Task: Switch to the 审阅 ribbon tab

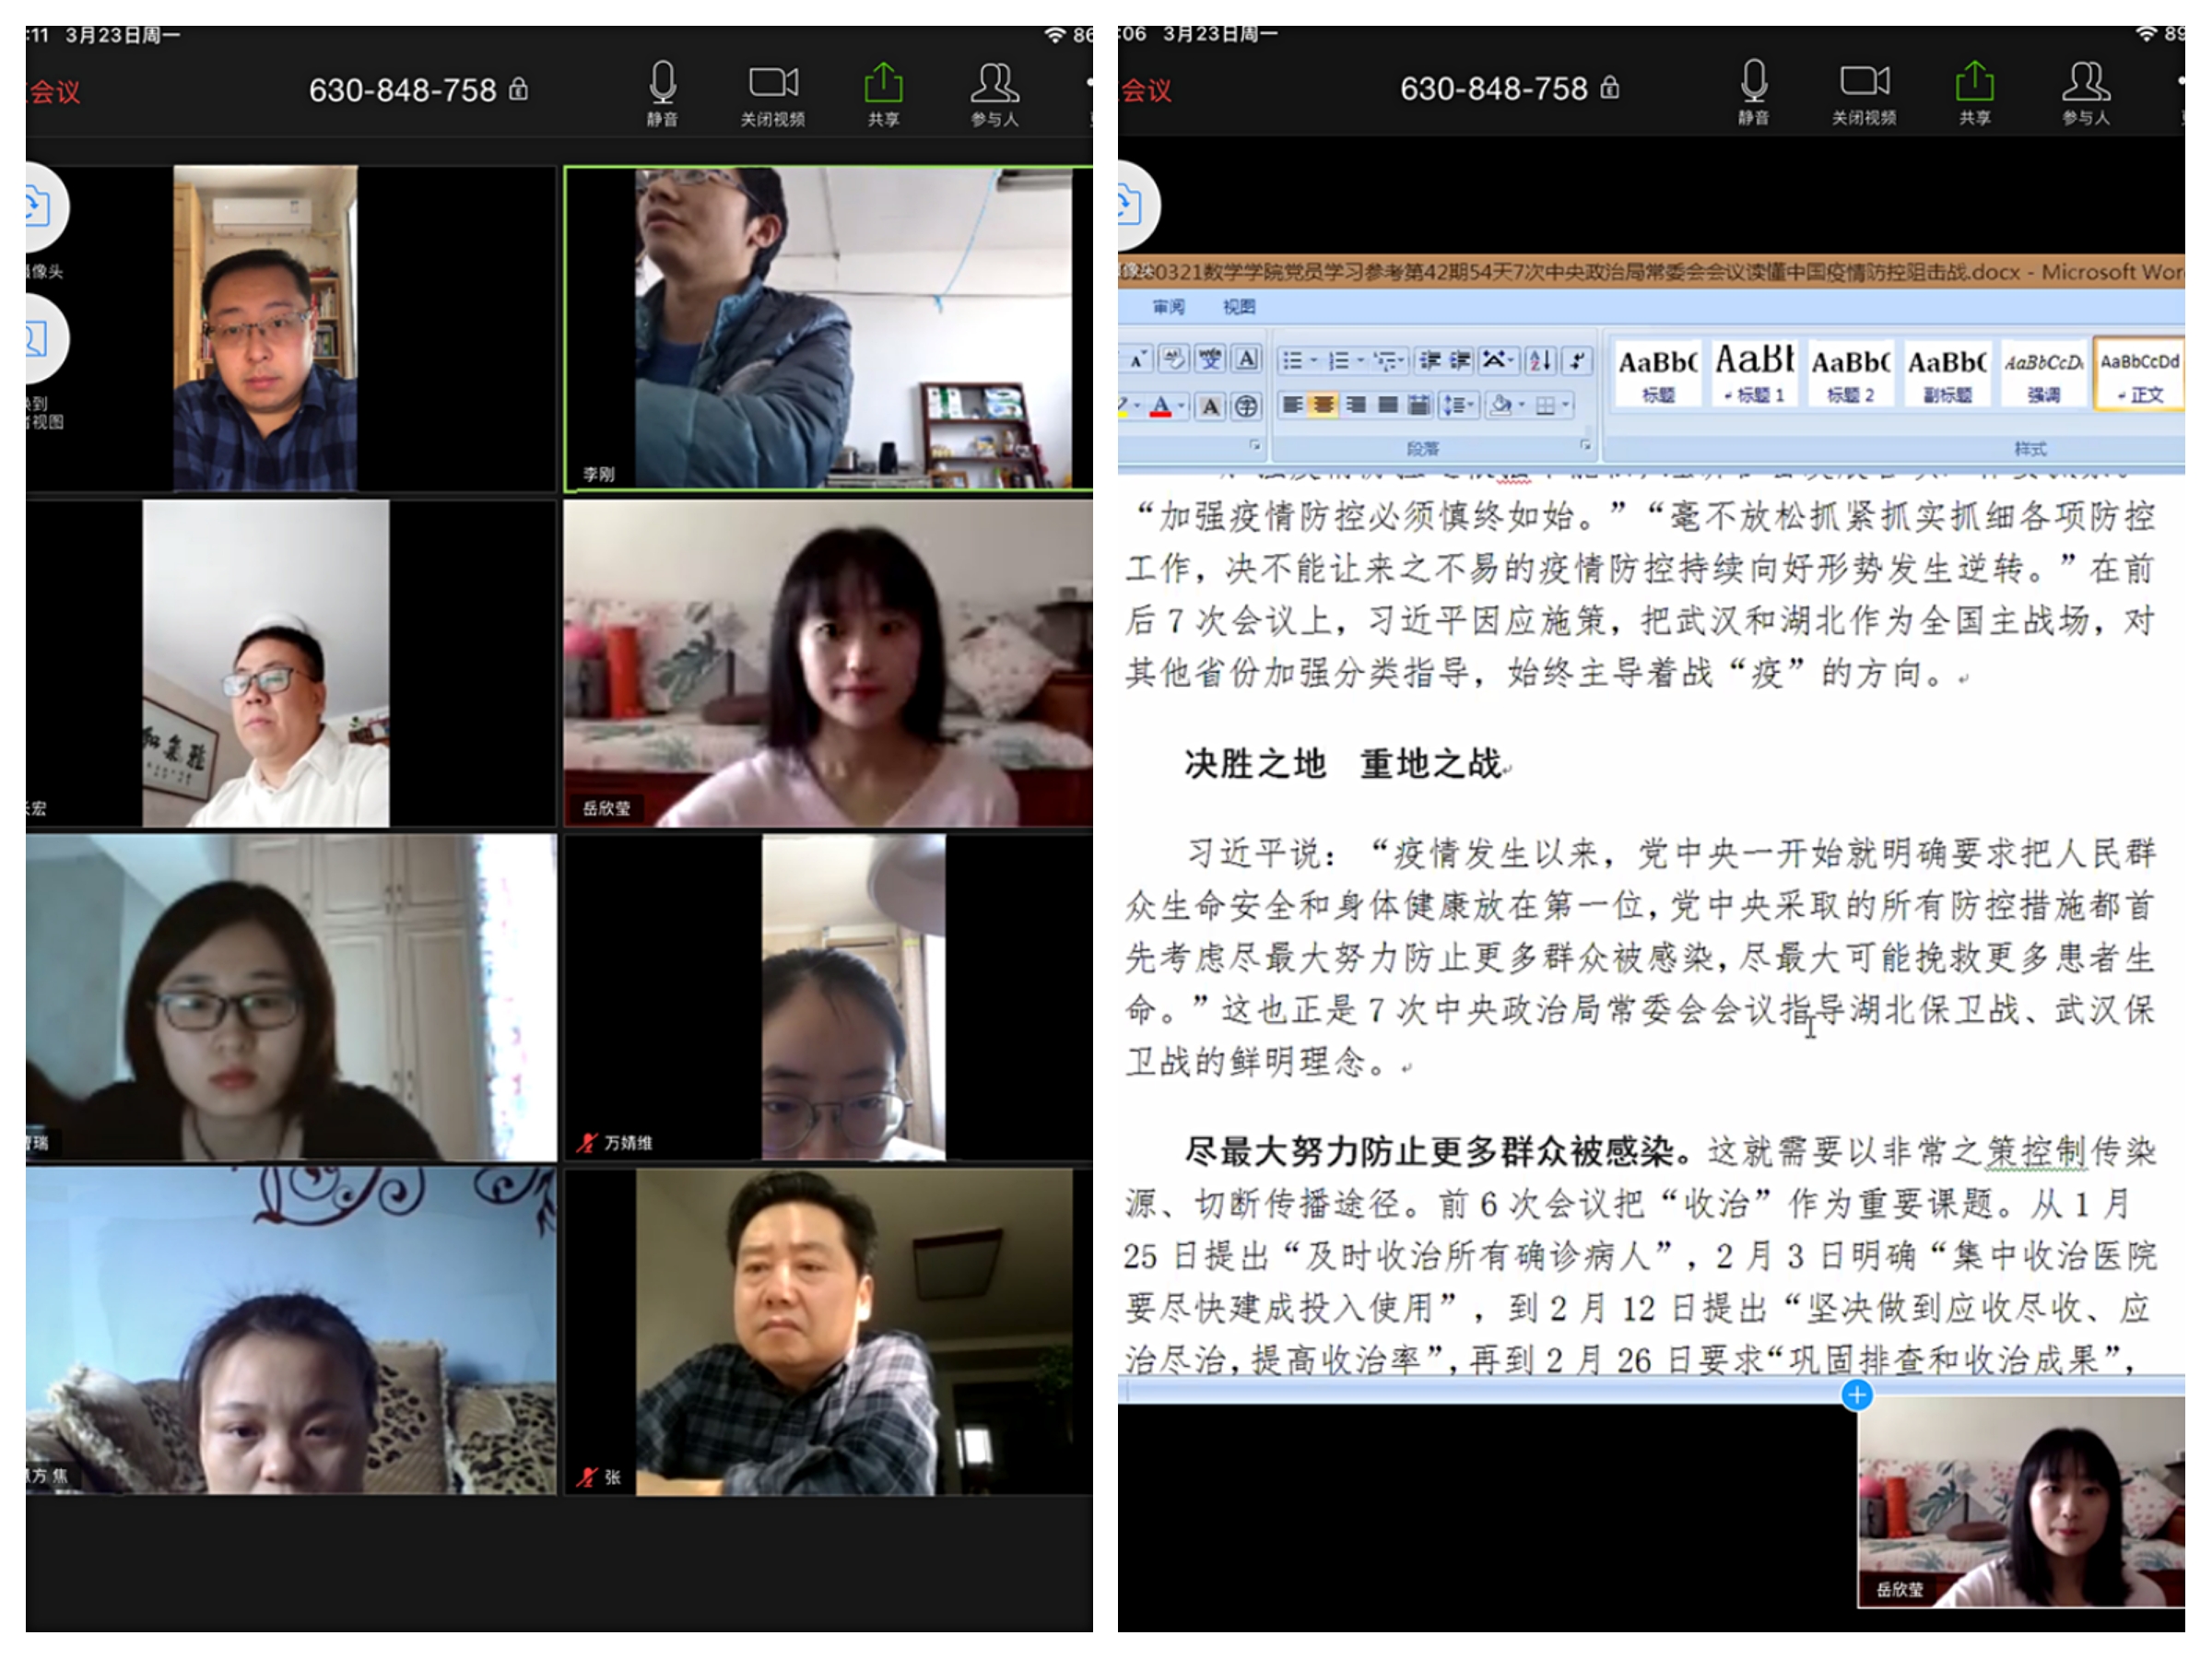Action: 1168,307
